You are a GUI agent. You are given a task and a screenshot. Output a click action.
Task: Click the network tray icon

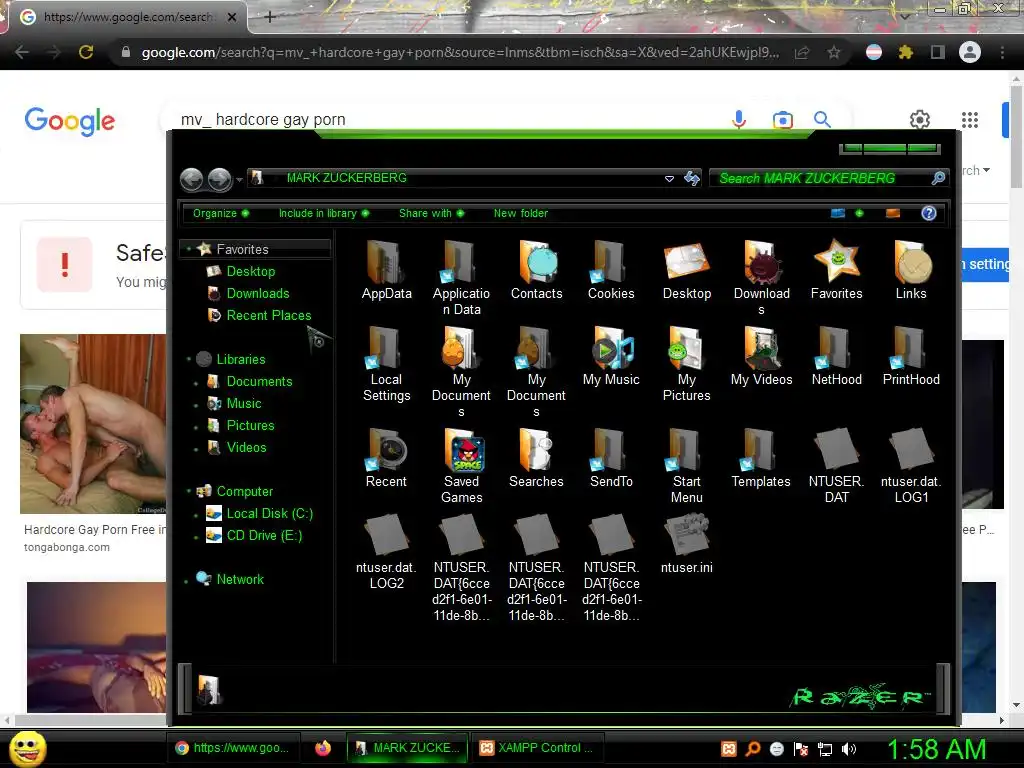pyautogui.click(x=825, y=749)
